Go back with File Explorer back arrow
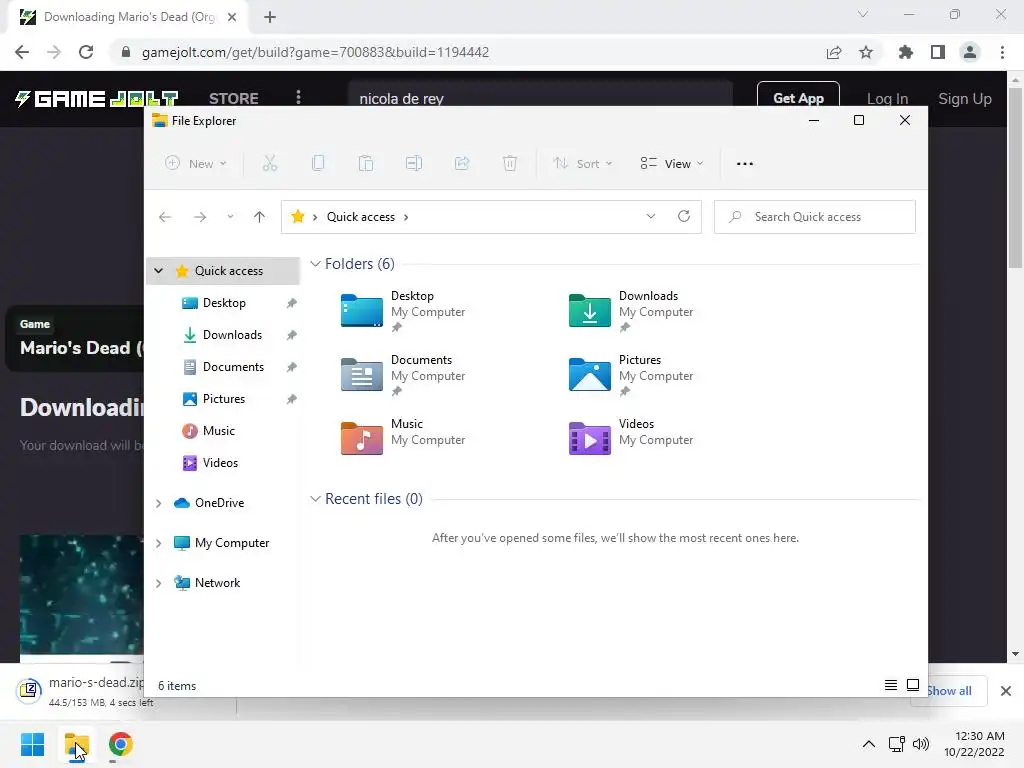This screenshot has width=1024, height=768. 165,217
